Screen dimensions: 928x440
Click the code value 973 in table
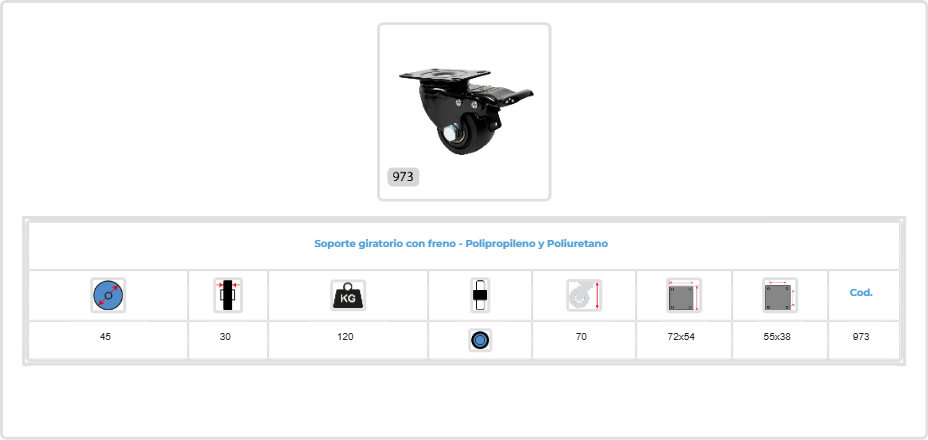click(x=861, y=336)
